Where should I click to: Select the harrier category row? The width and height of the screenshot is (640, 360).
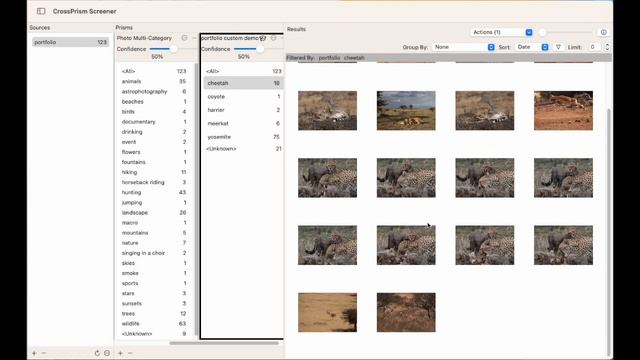(243, 110)
